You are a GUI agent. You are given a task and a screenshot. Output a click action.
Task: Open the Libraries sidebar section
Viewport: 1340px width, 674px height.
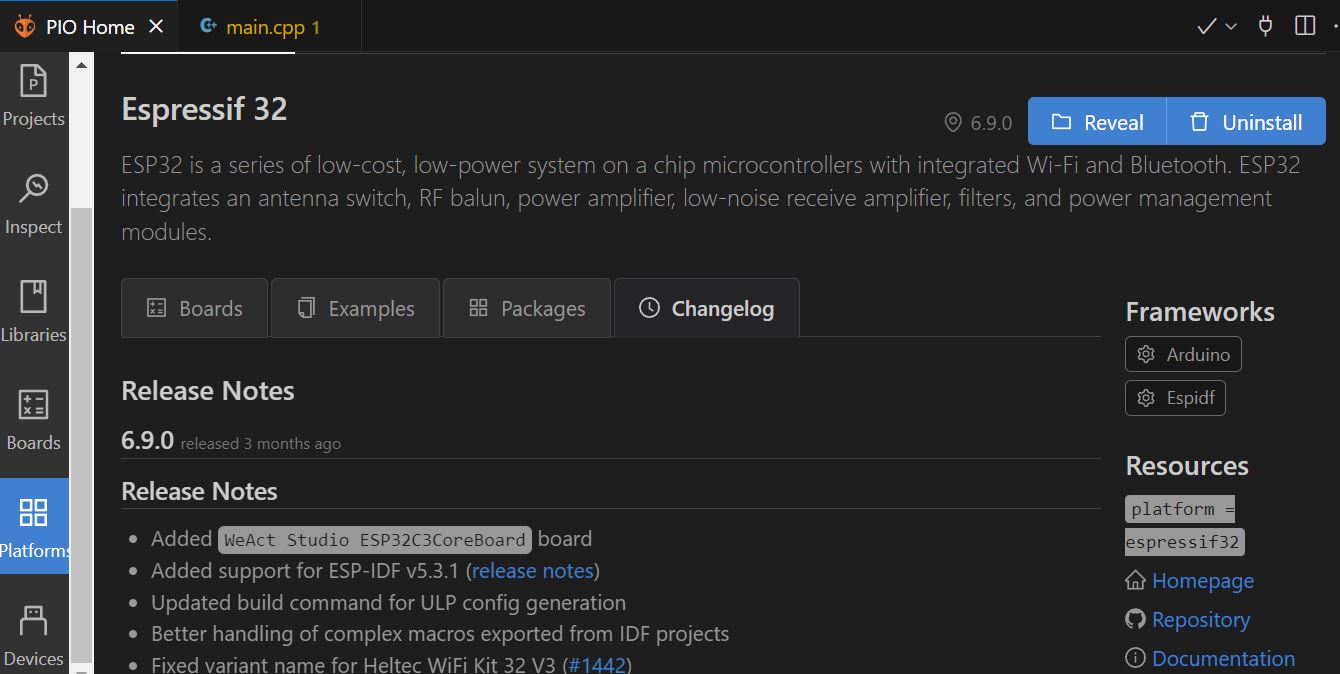[34, 313]
